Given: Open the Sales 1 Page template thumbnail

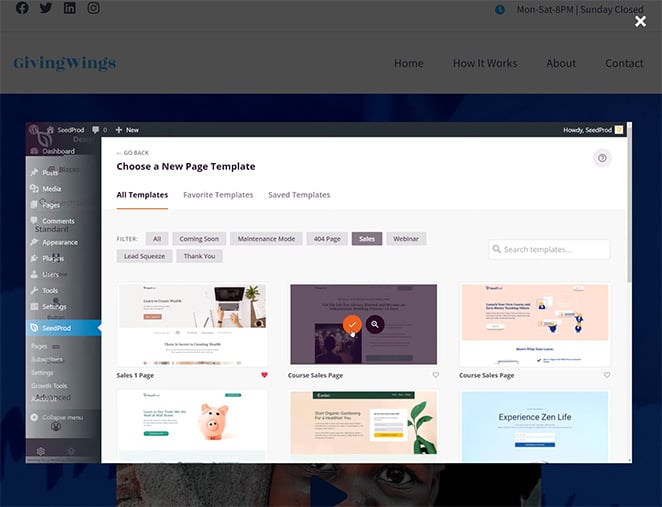Looking at the screenshot, I should (x=192, y=324).
